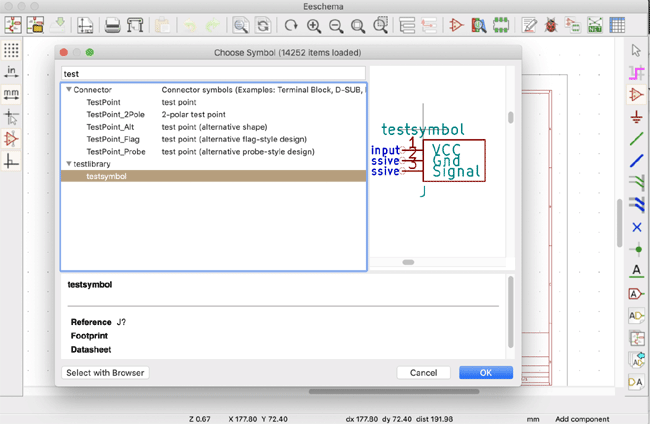Viewport: 650px width, 424px height.
Task: Select the wire-to-bus entry tool
Action: click(636, 183)
